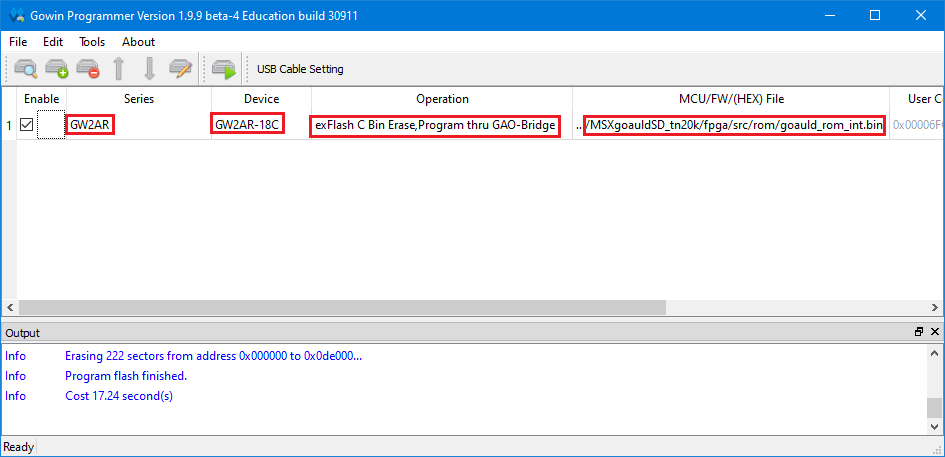This screenshot has width=945, height=457.
Task: Close the Output panel
Action: coord(935,332)
